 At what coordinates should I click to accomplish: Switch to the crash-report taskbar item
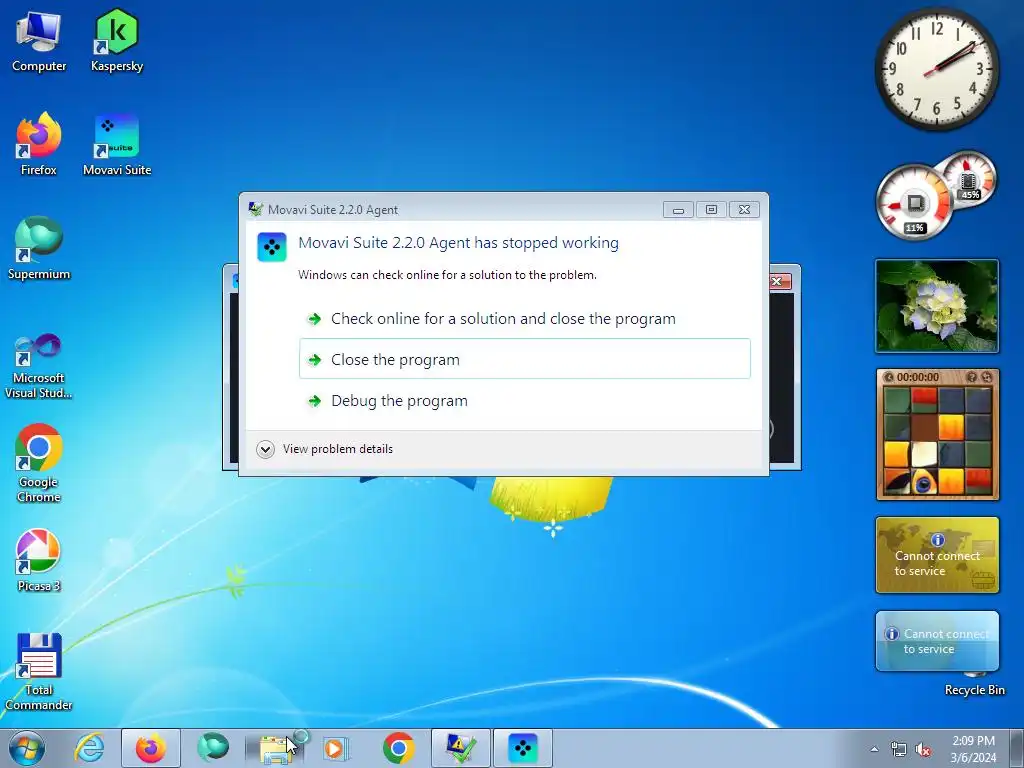pos(460,748)
